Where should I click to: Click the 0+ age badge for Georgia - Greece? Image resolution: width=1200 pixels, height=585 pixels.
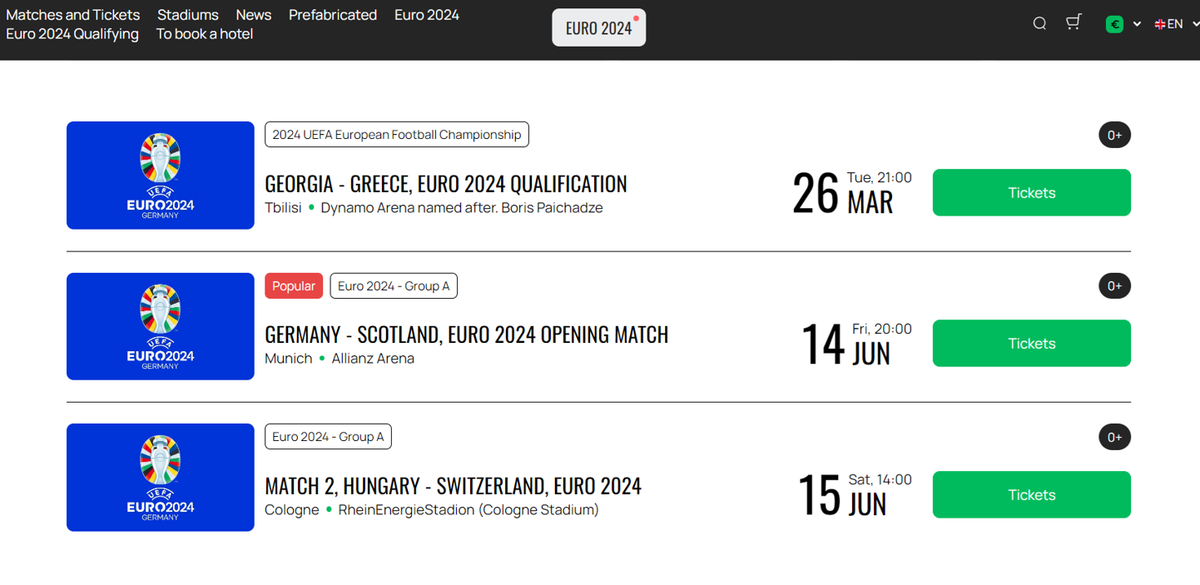pyautogui.click(x=1114, y=135)
